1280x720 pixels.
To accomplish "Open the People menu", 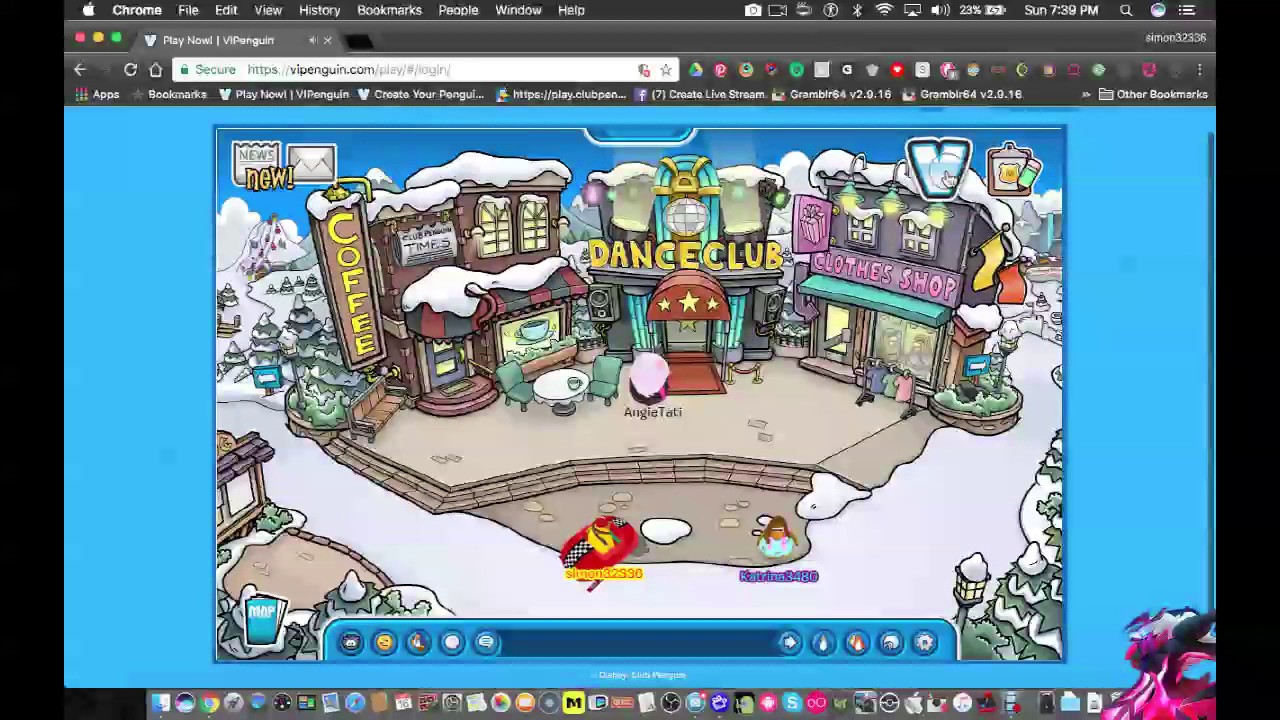I will [x=458, y=10].
